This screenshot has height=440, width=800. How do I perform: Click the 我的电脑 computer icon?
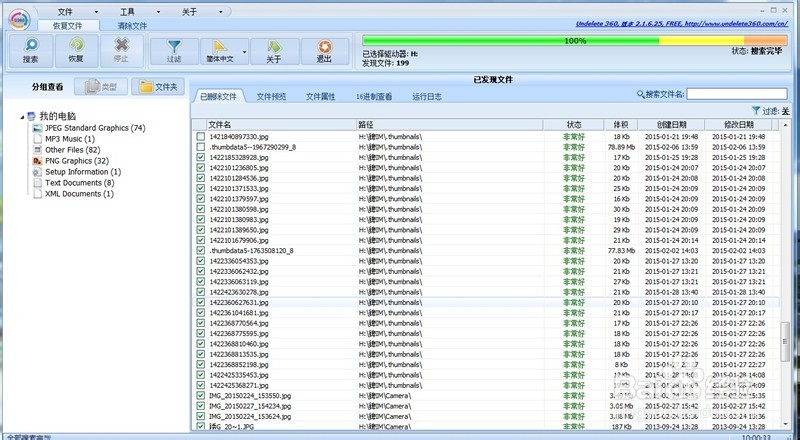(32, 116)
